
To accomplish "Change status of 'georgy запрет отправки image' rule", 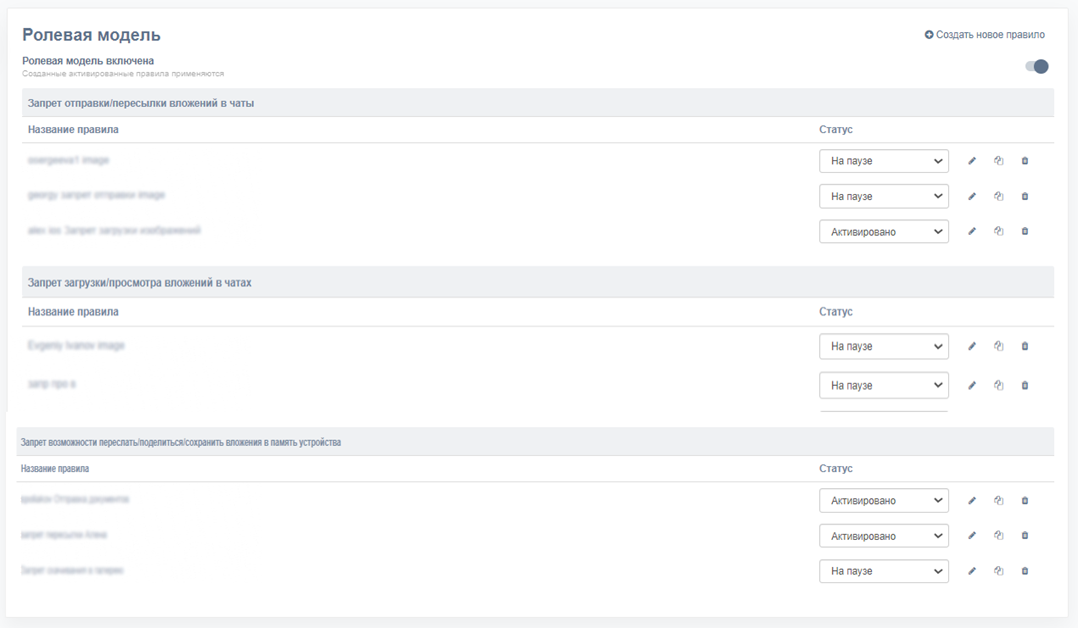I will coord(884,197).
